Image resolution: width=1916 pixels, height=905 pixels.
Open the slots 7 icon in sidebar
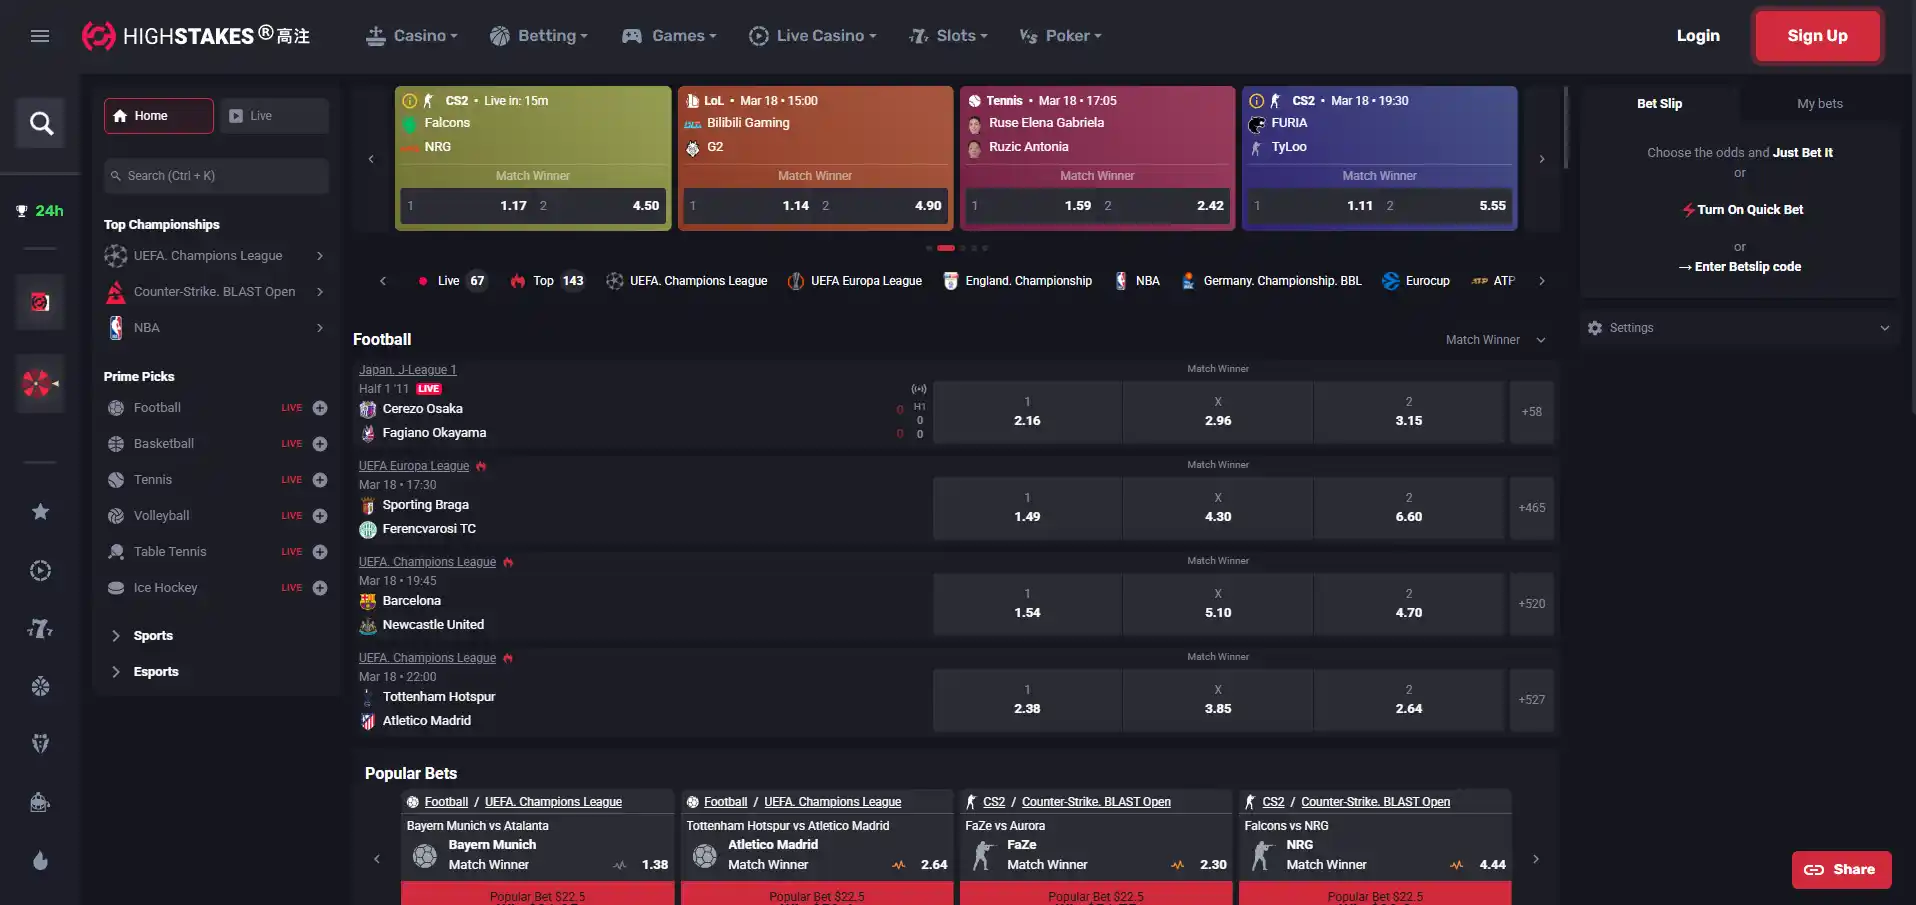click(x=40, y=629)
